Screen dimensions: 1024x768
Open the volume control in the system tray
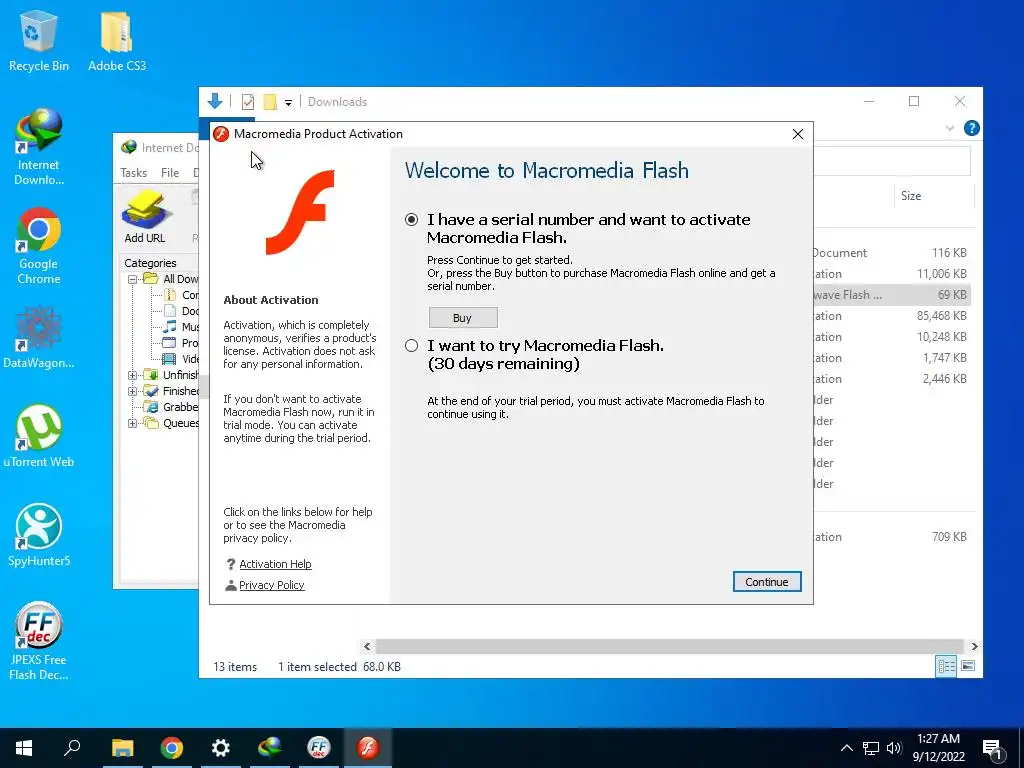point(894,748)
